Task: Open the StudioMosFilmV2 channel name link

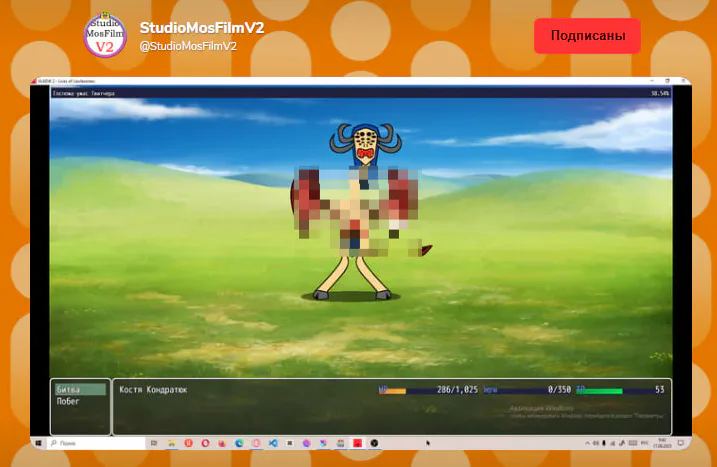Action: (x=202, y=28)
